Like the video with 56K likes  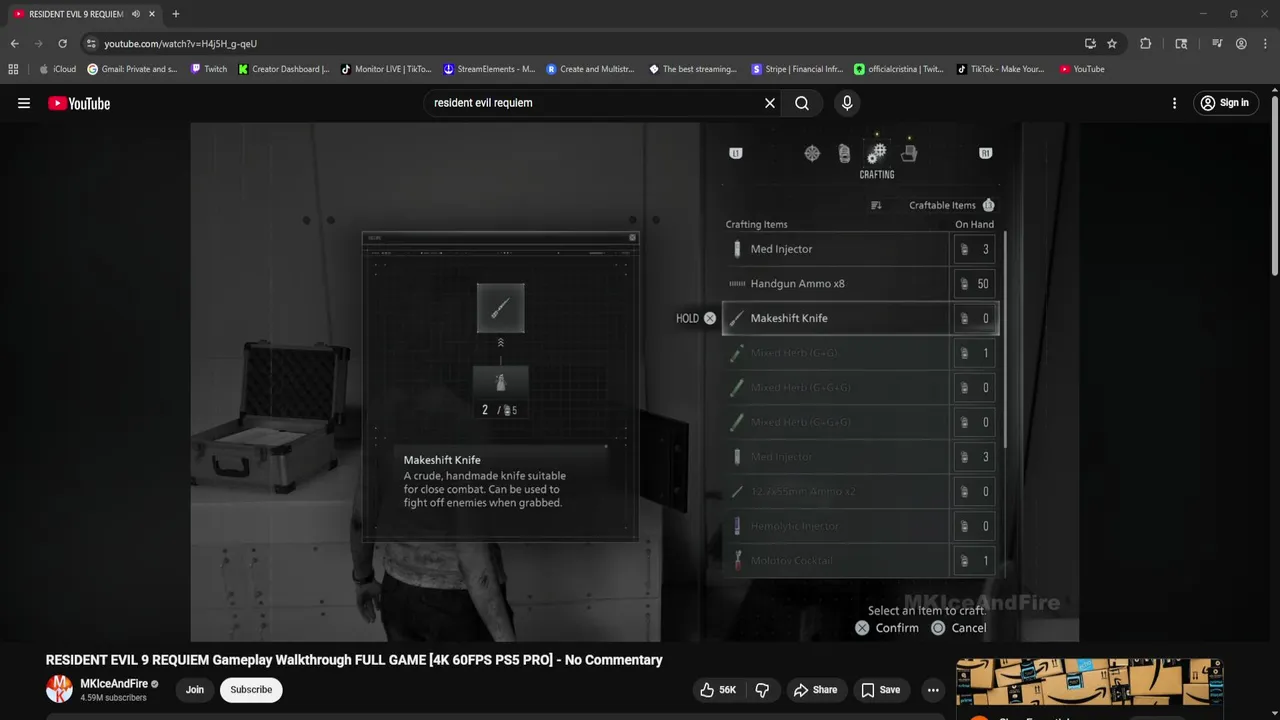tap(718, 690)
